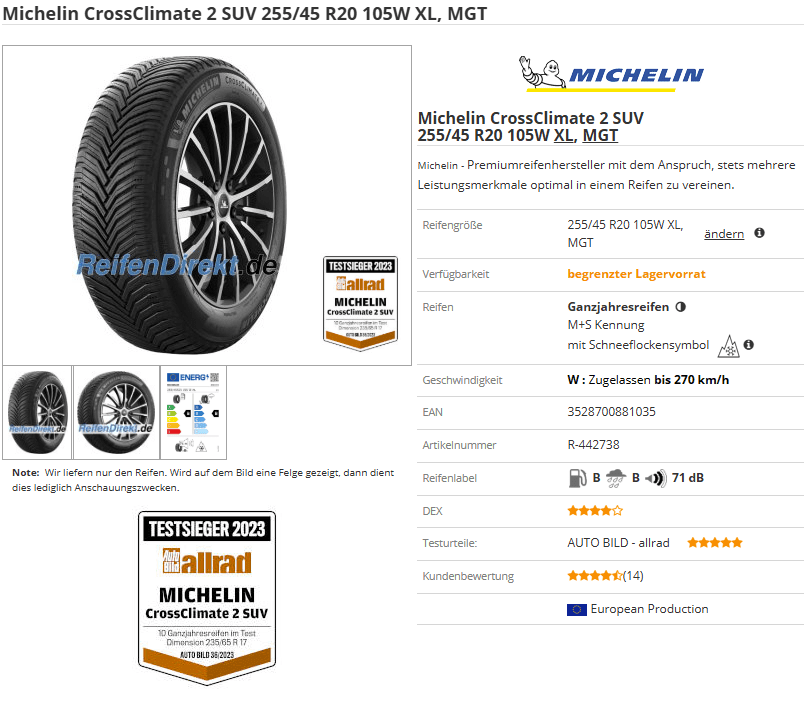Viewport: 804px width, 701px height.
Task: Select the first tire thumbnail
Action: pyautogui.click(x=37, y=412)
